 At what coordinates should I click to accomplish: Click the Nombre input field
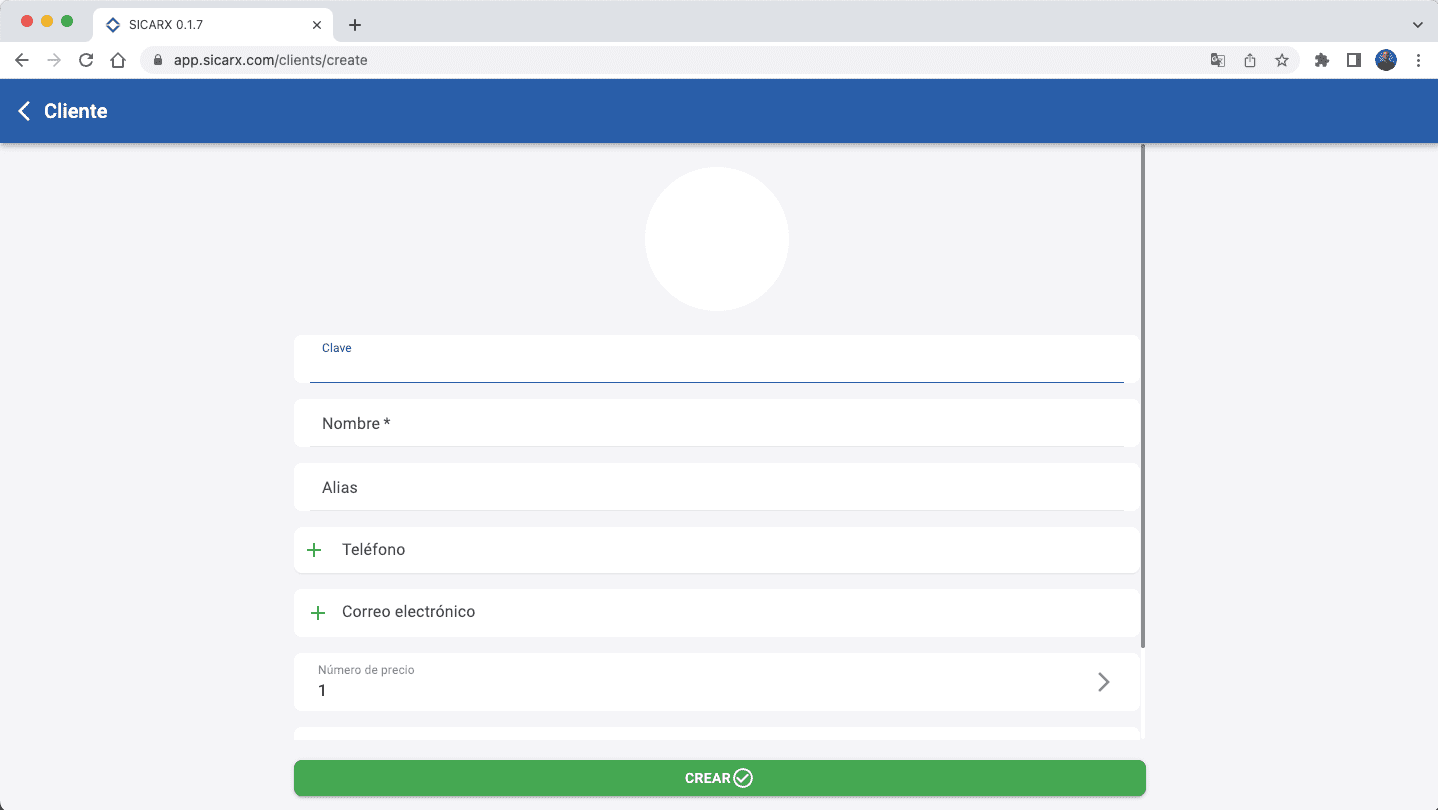point(716,424)
